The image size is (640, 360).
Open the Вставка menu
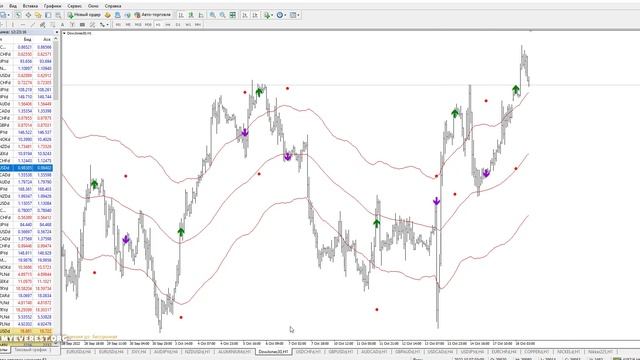point(30,6)
